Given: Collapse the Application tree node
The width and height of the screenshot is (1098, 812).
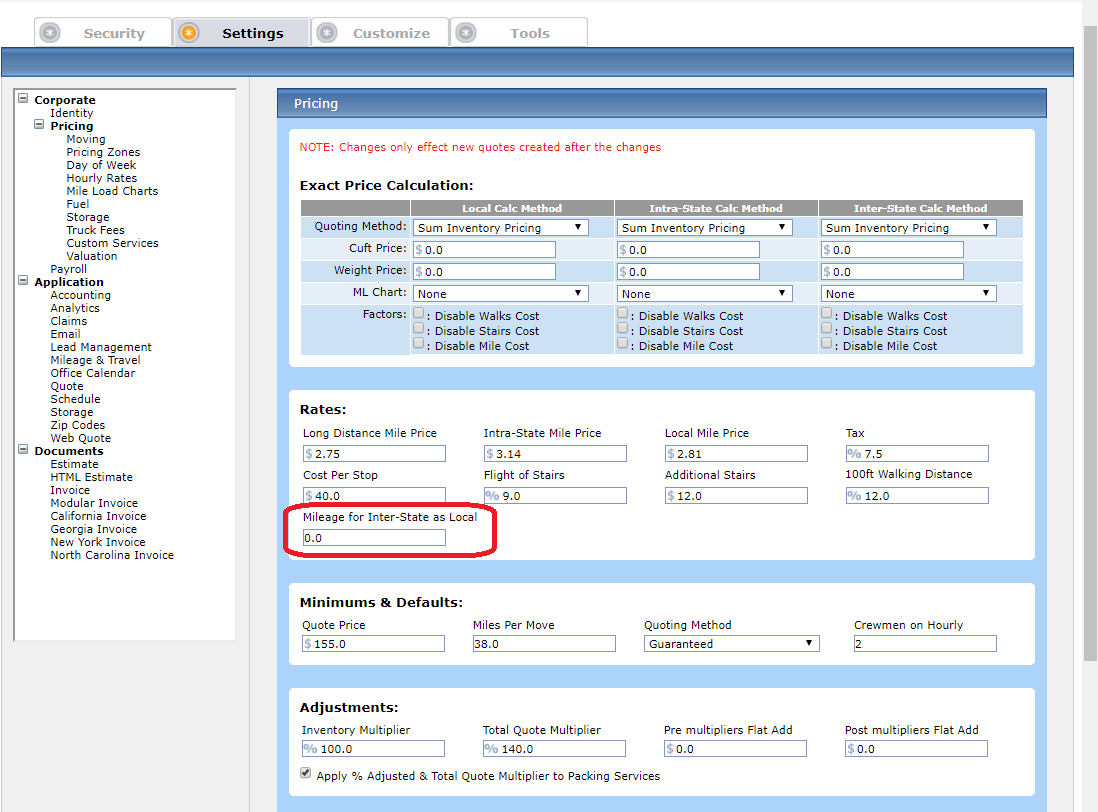Looking at the screenshot, I should tap(23, 281).
